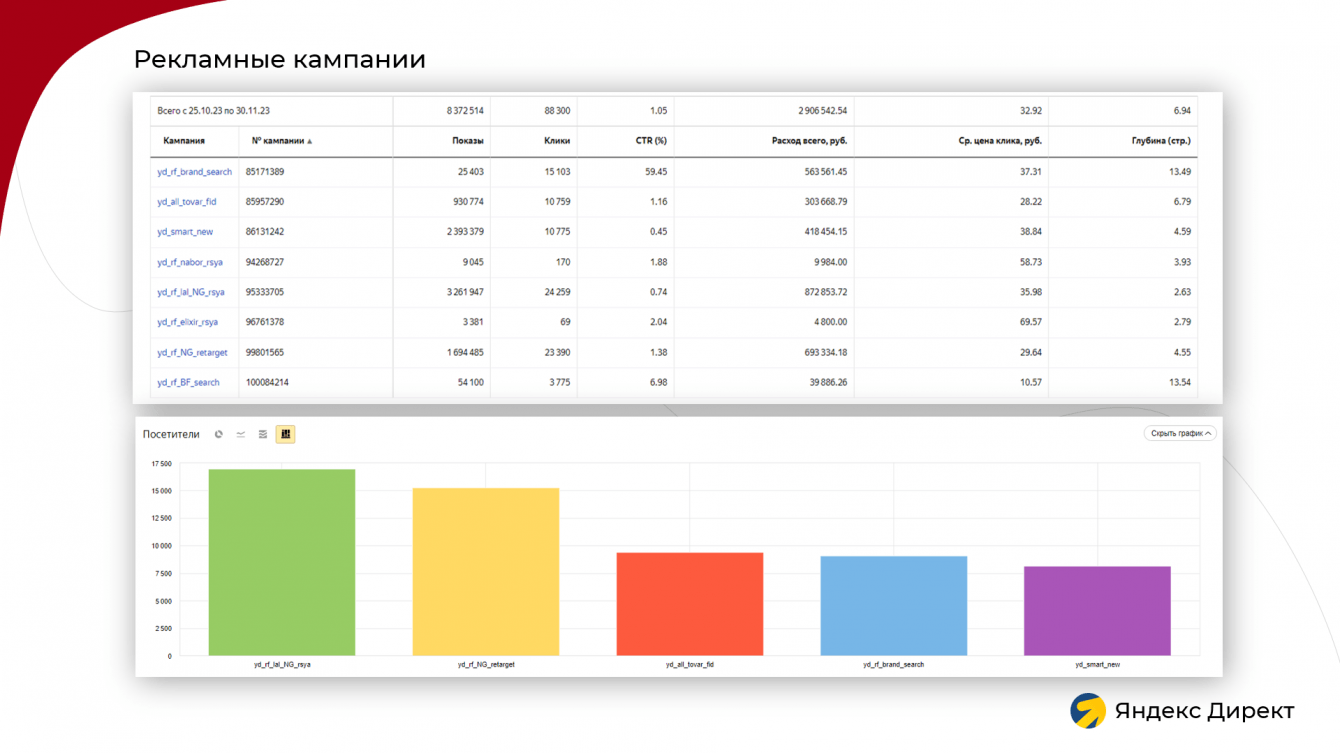Image resolution: width=1340 pixels, height=753 pixels.
Task: Sort table by Показы column
Action: click(468, 141)
